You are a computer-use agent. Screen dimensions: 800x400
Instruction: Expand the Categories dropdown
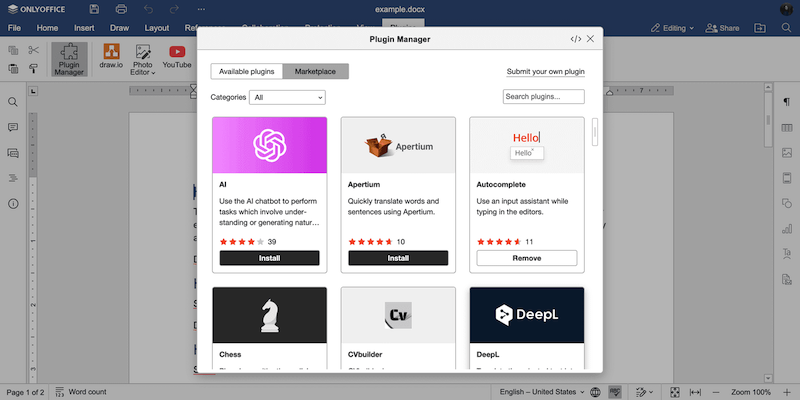click(x=288, y=97)
